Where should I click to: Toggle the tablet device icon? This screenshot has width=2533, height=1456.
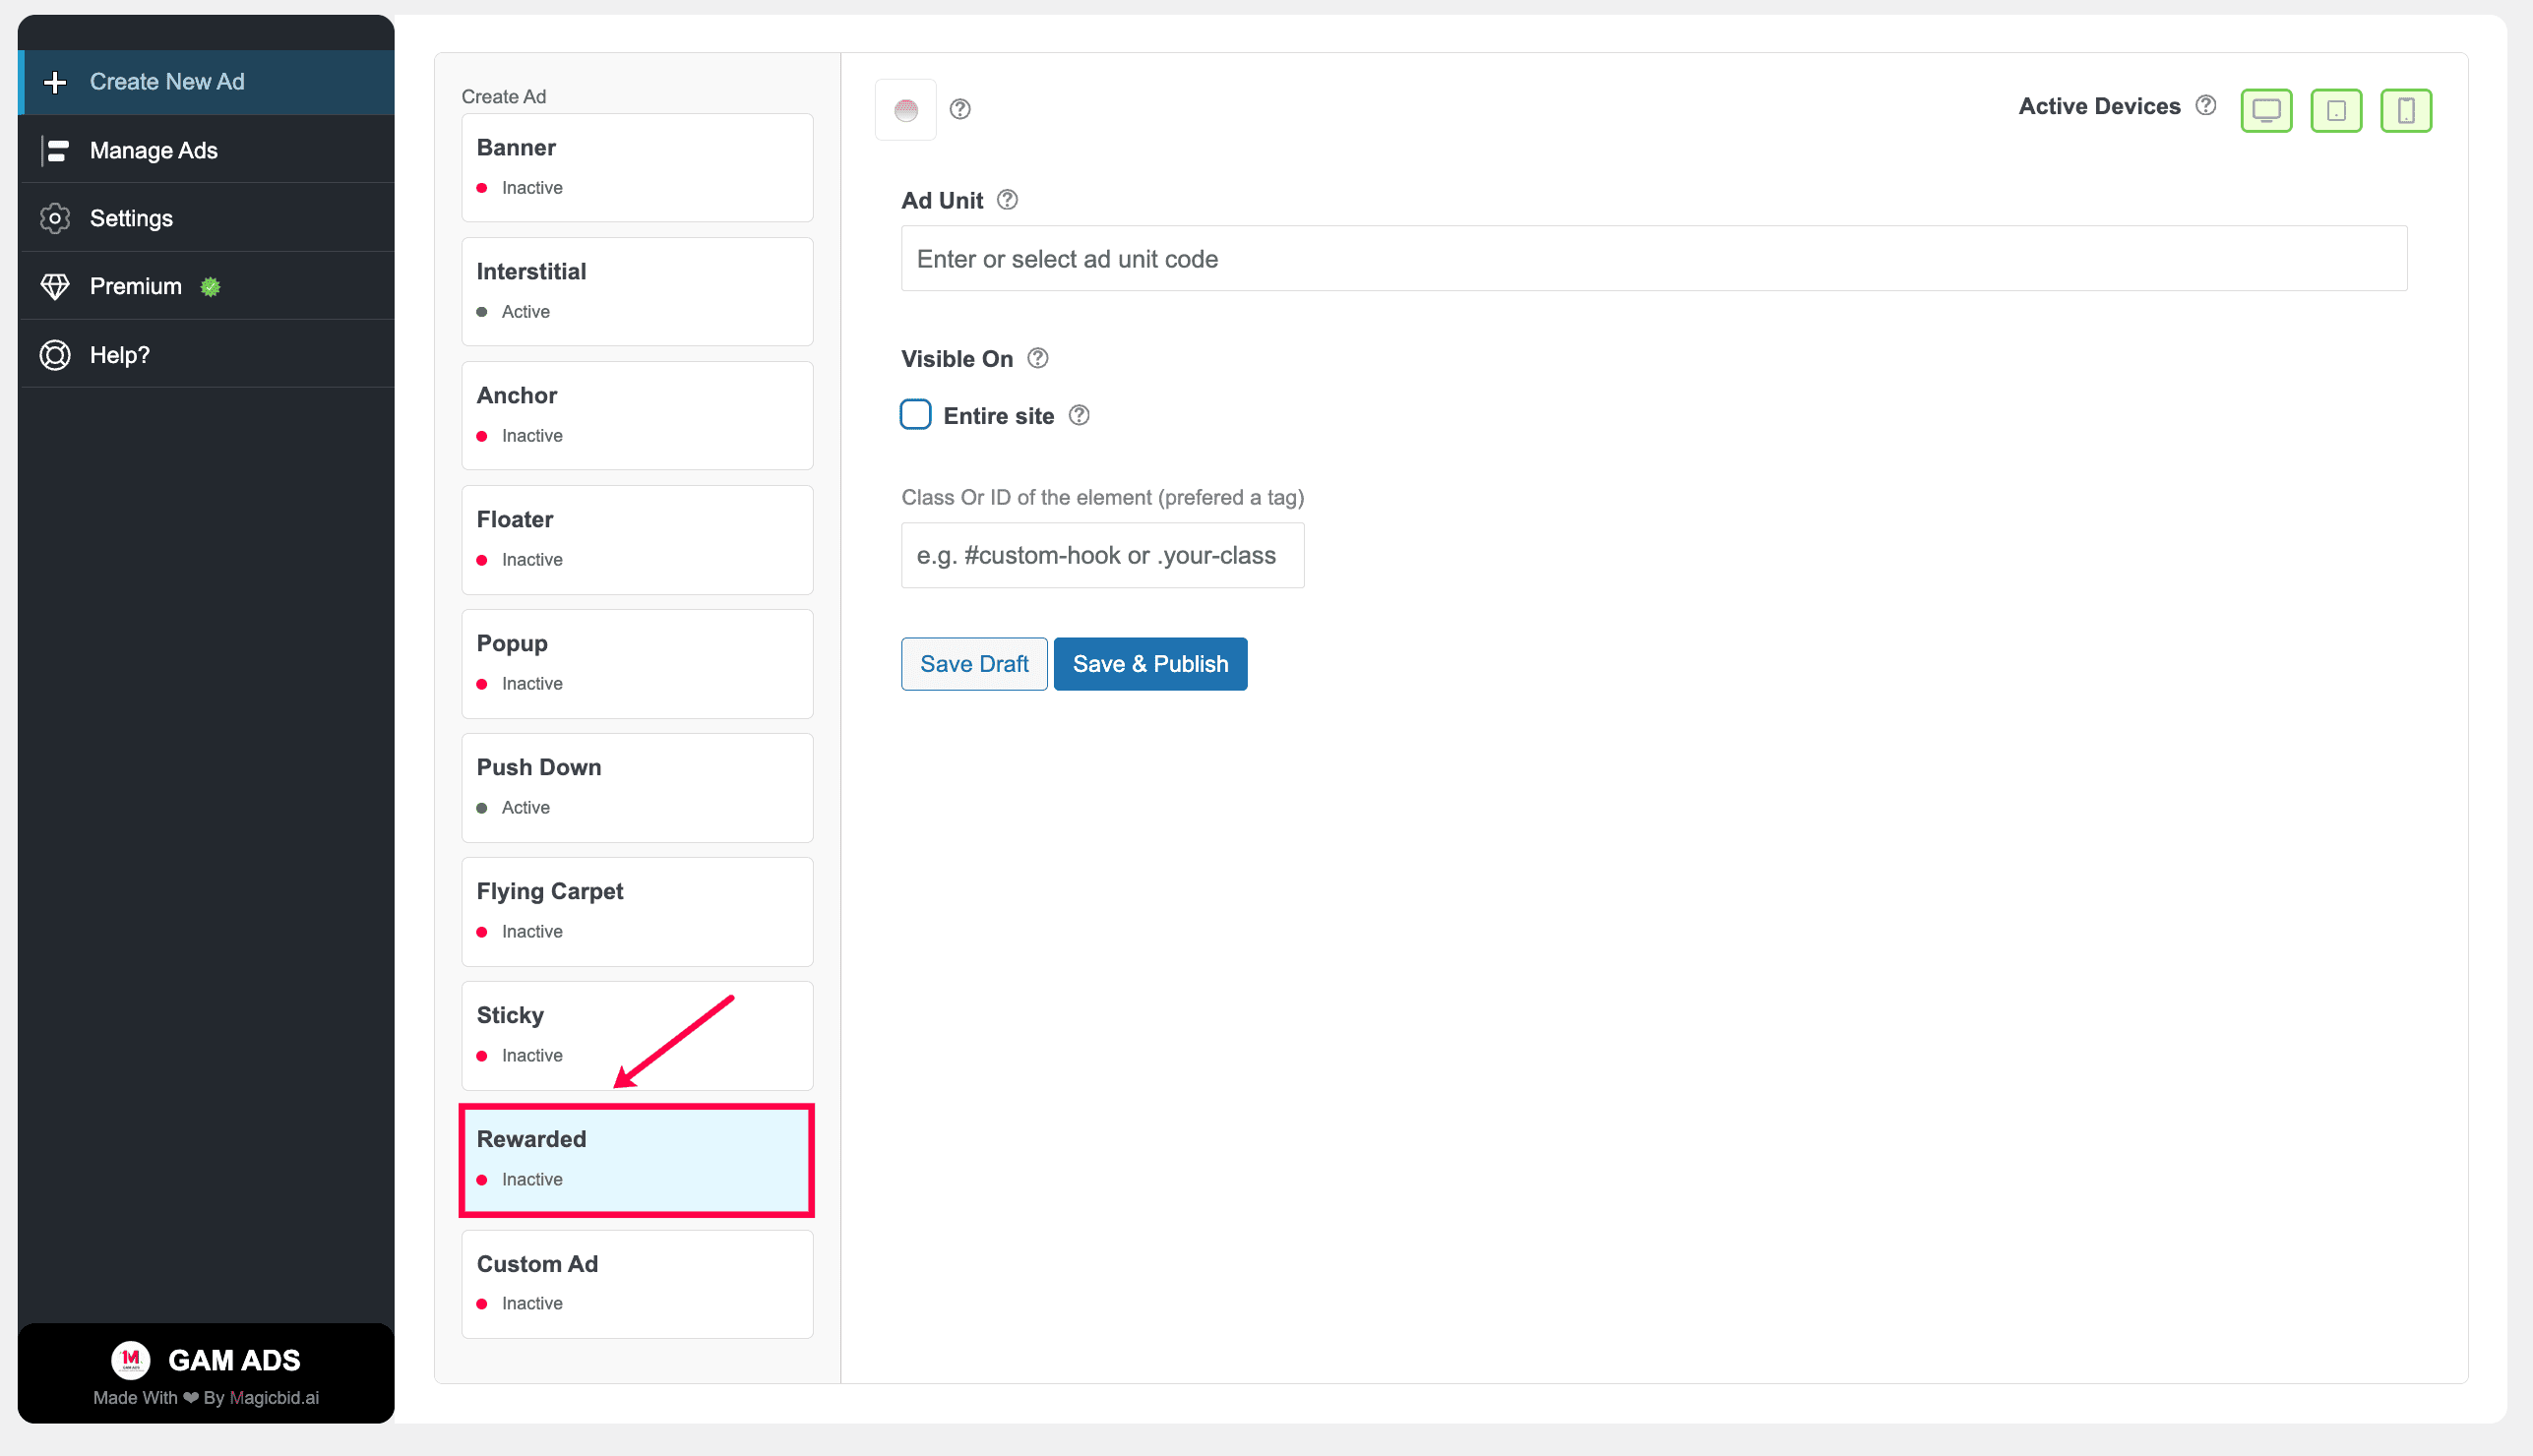(2336, 110)
